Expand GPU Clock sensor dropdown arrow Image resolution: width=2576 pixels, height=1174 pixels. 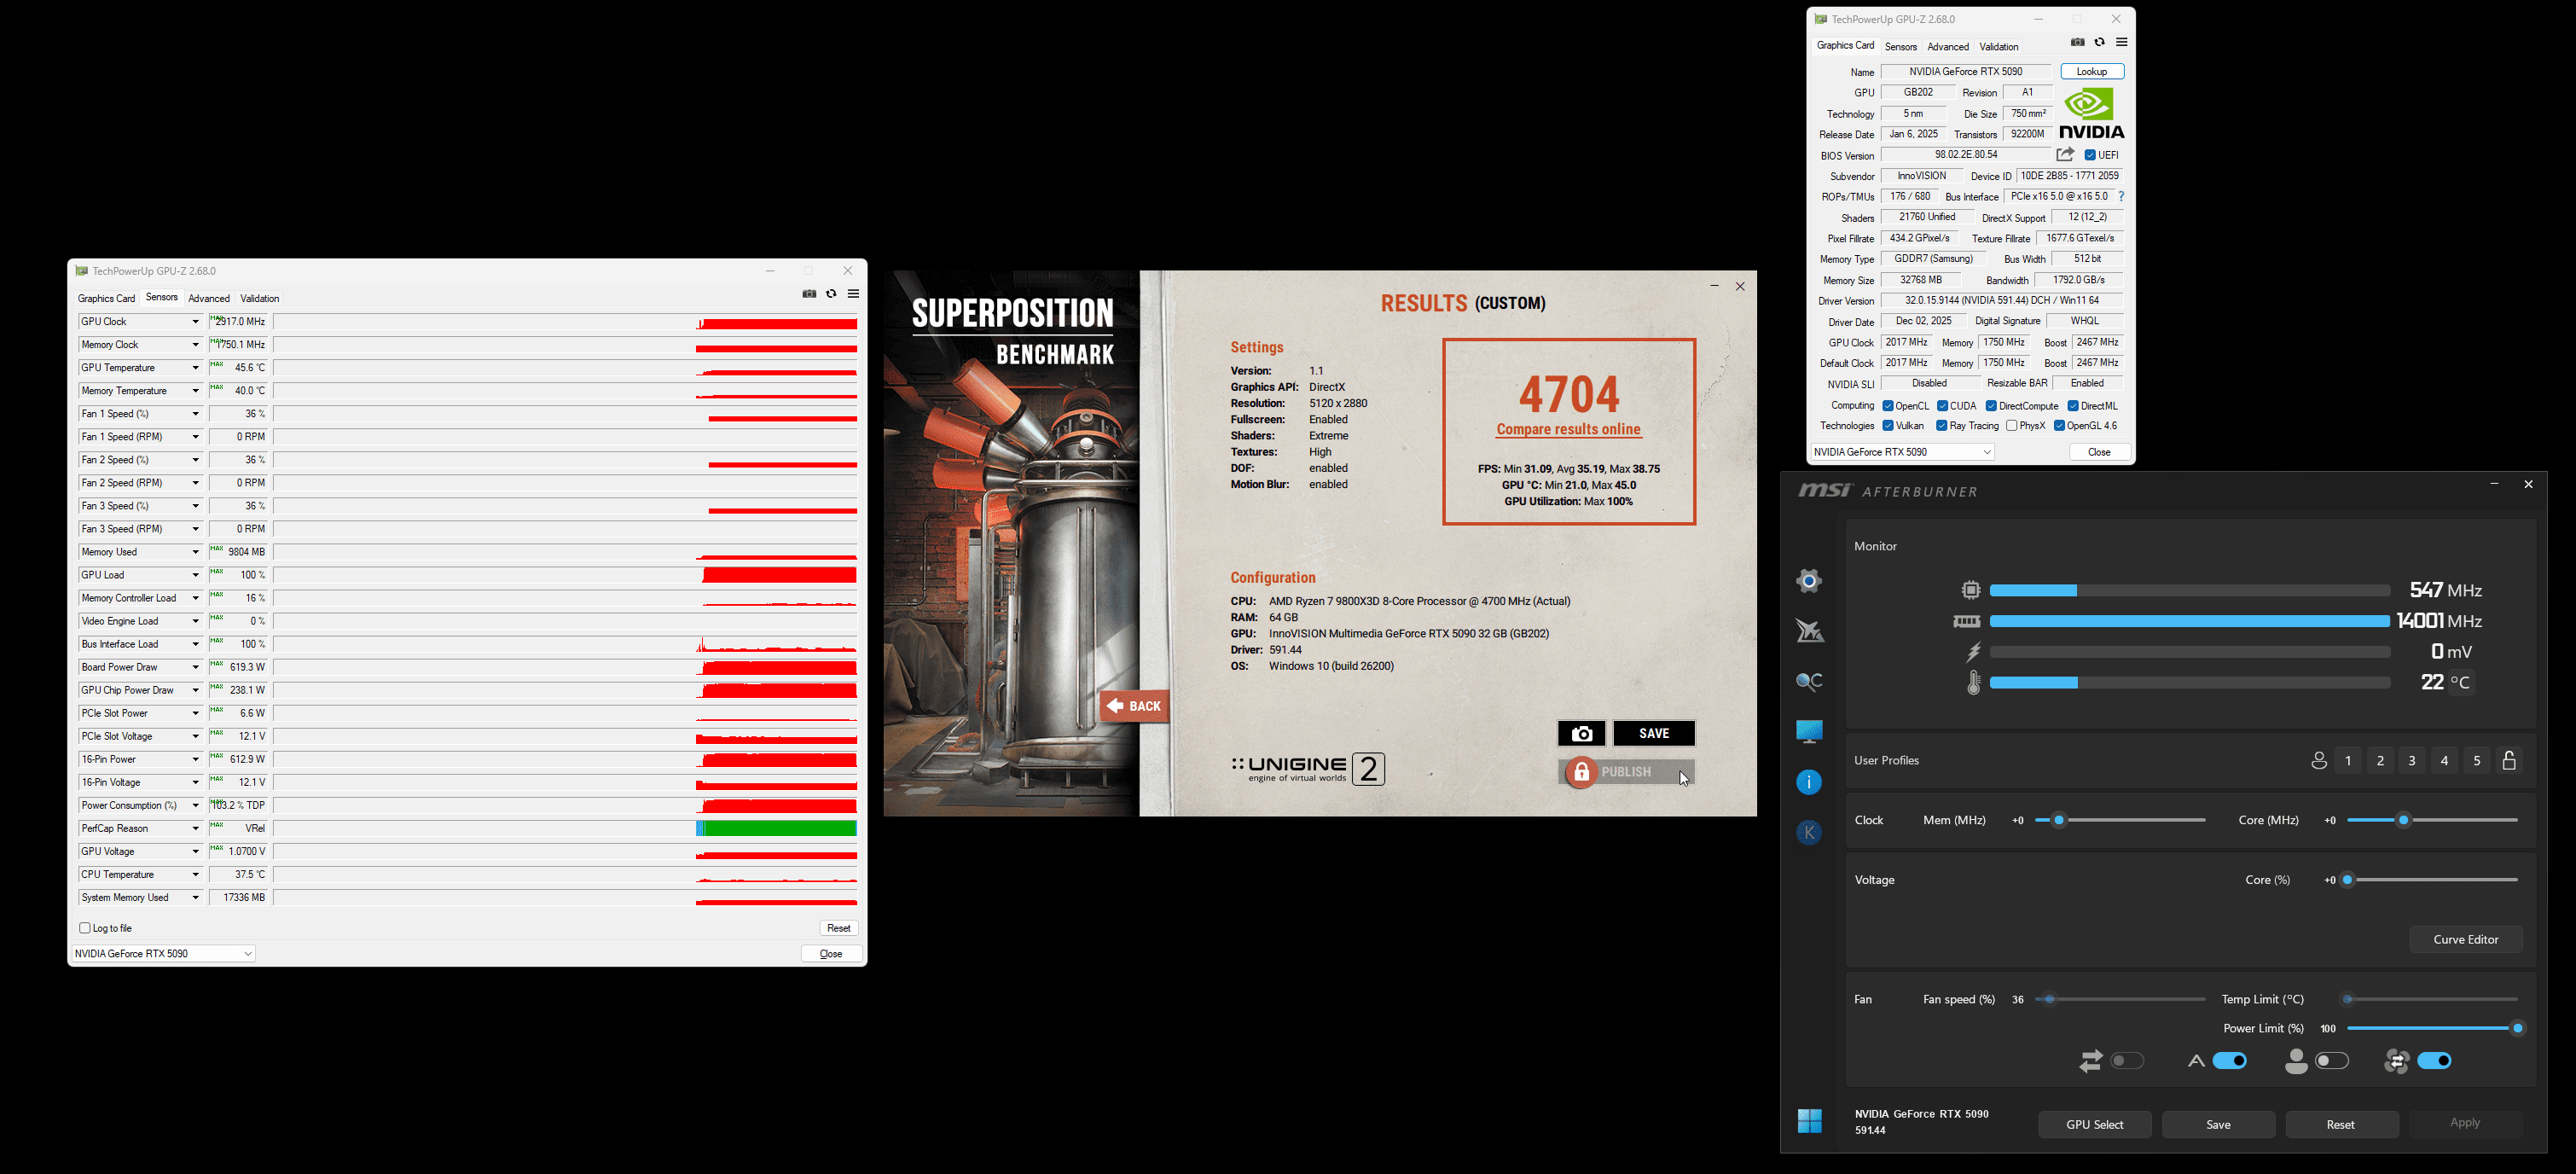tap(196, 322)
